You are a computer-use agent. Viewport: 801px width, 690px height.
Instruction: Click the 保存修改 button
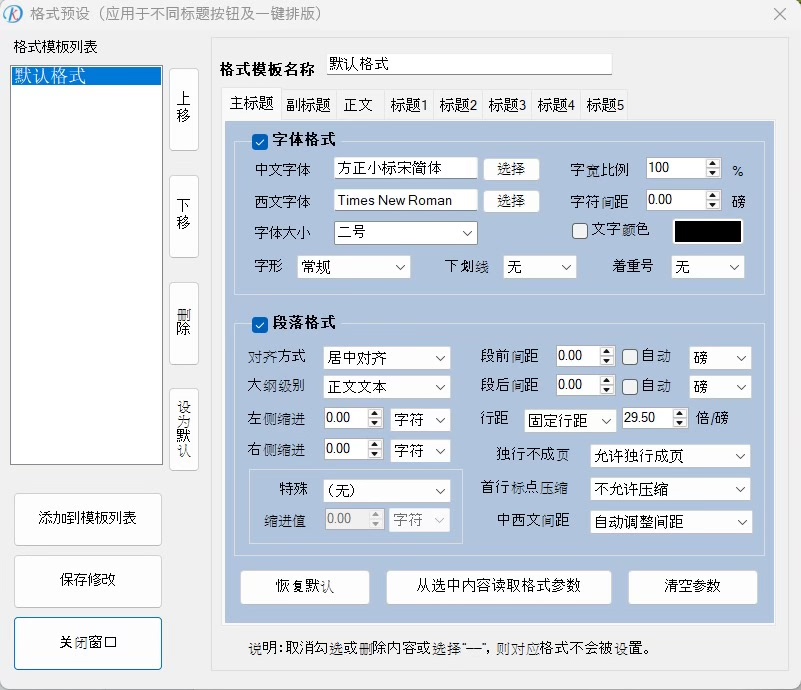[88, 581]
